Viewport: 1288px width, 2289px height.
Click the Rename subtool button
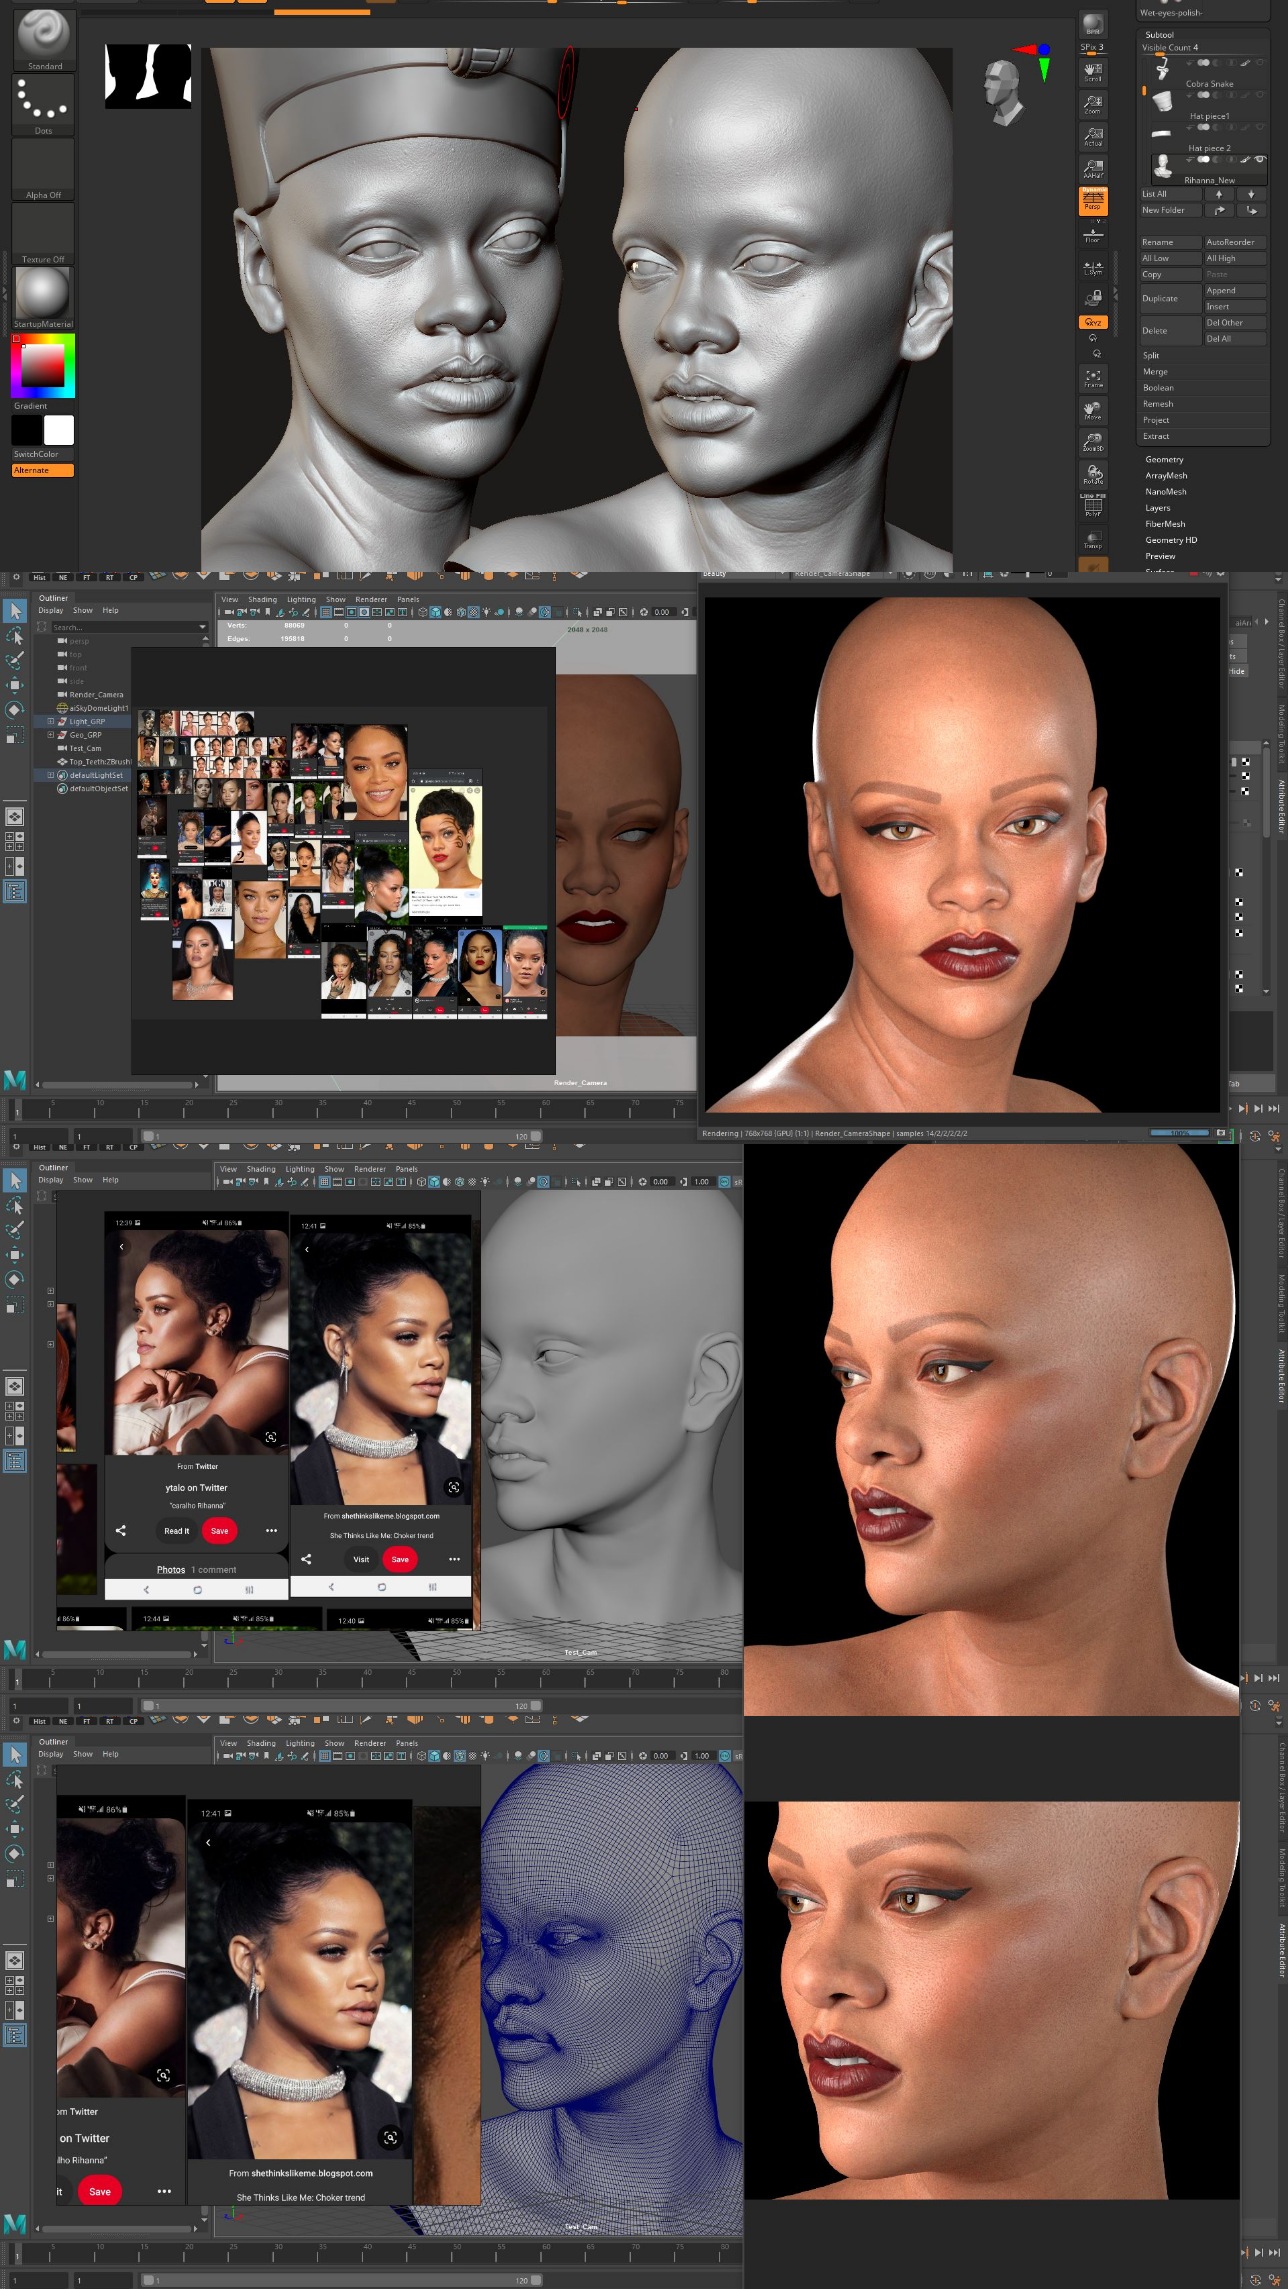point(1171,242)
